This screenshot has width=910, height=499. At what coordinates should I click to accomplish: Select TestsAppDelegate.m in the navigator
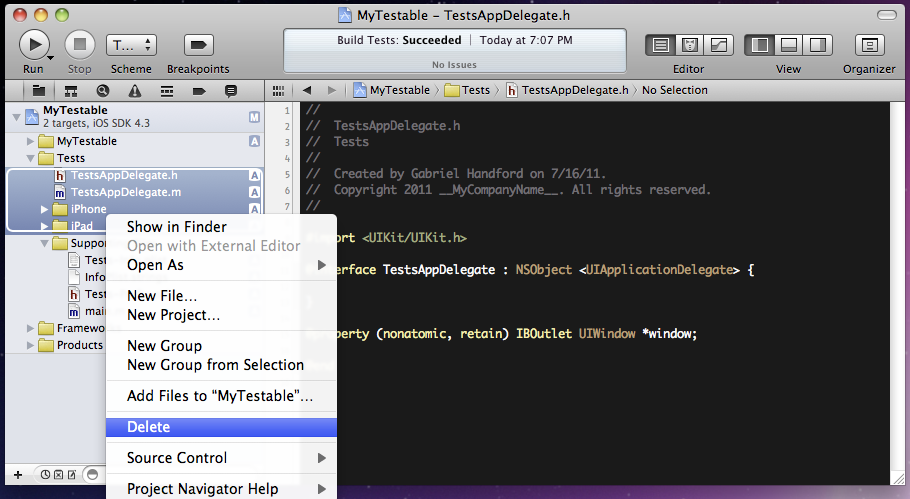tap(133, 192)
